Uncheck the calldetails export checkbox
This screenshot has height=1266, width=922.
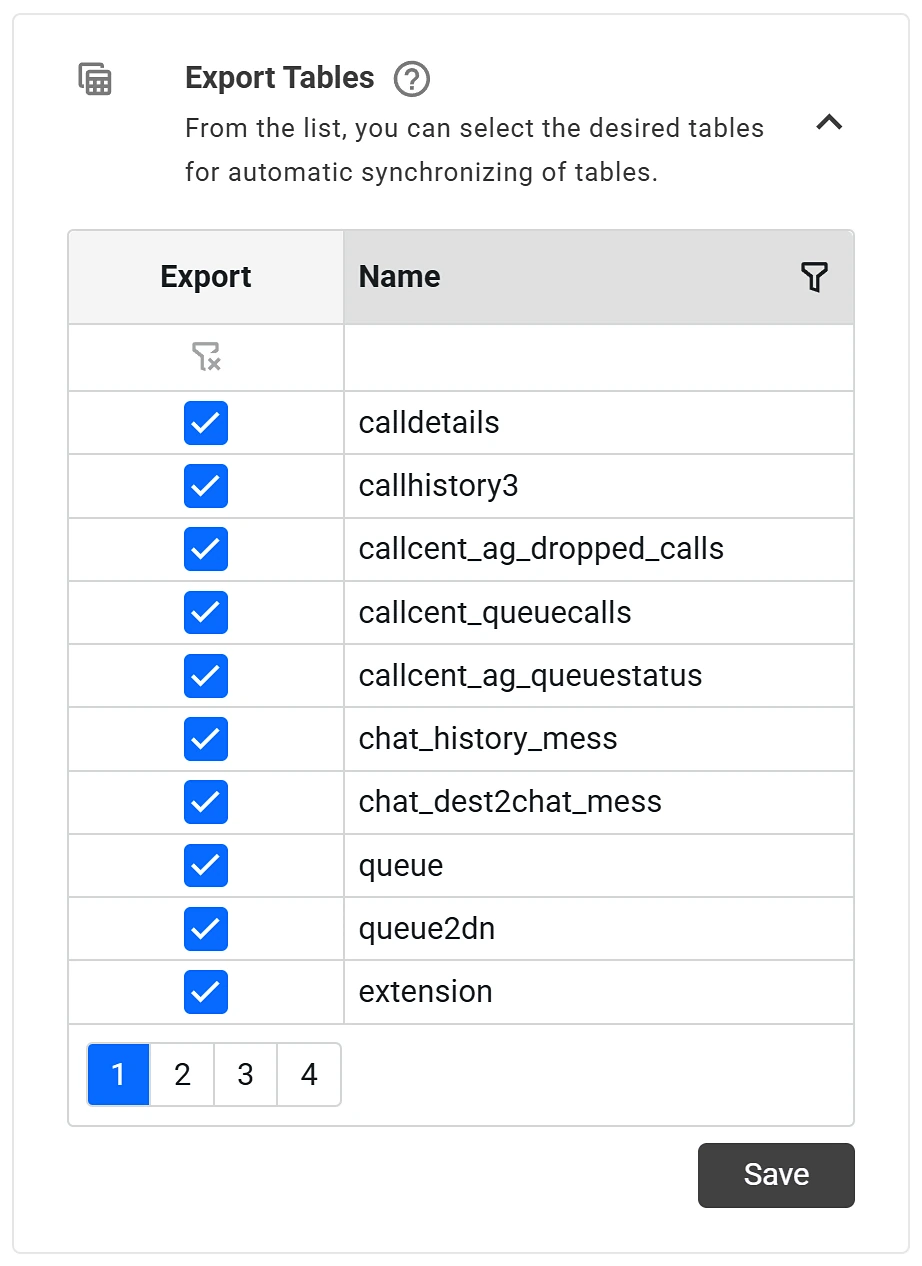206,423
